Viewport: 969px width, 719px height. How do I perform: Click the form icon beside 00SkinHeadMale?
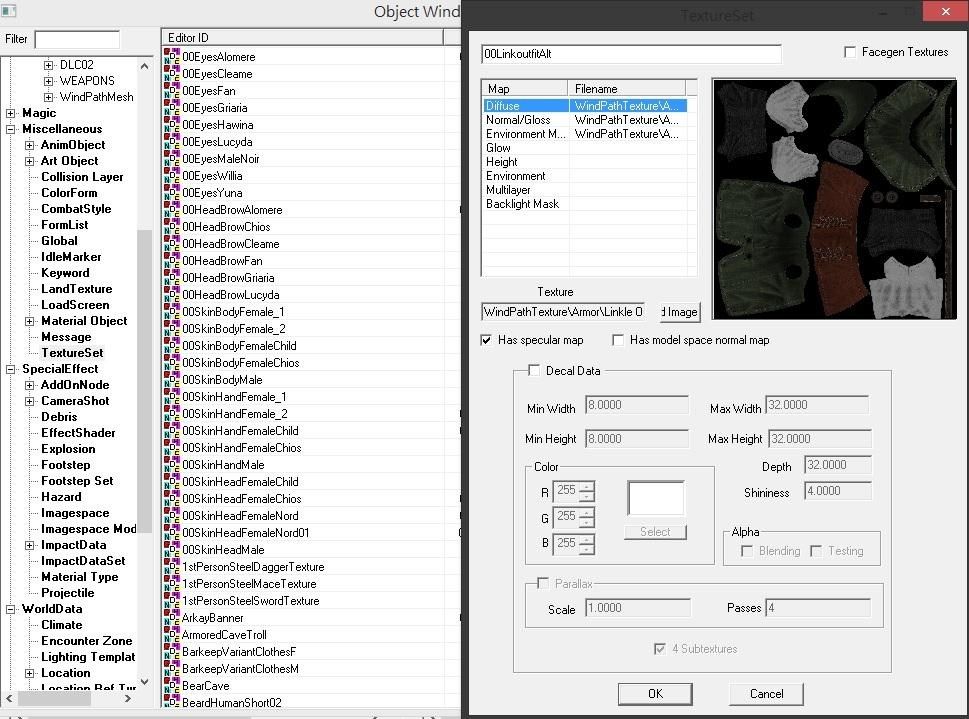pyautogui.click(x=172, y=550)
